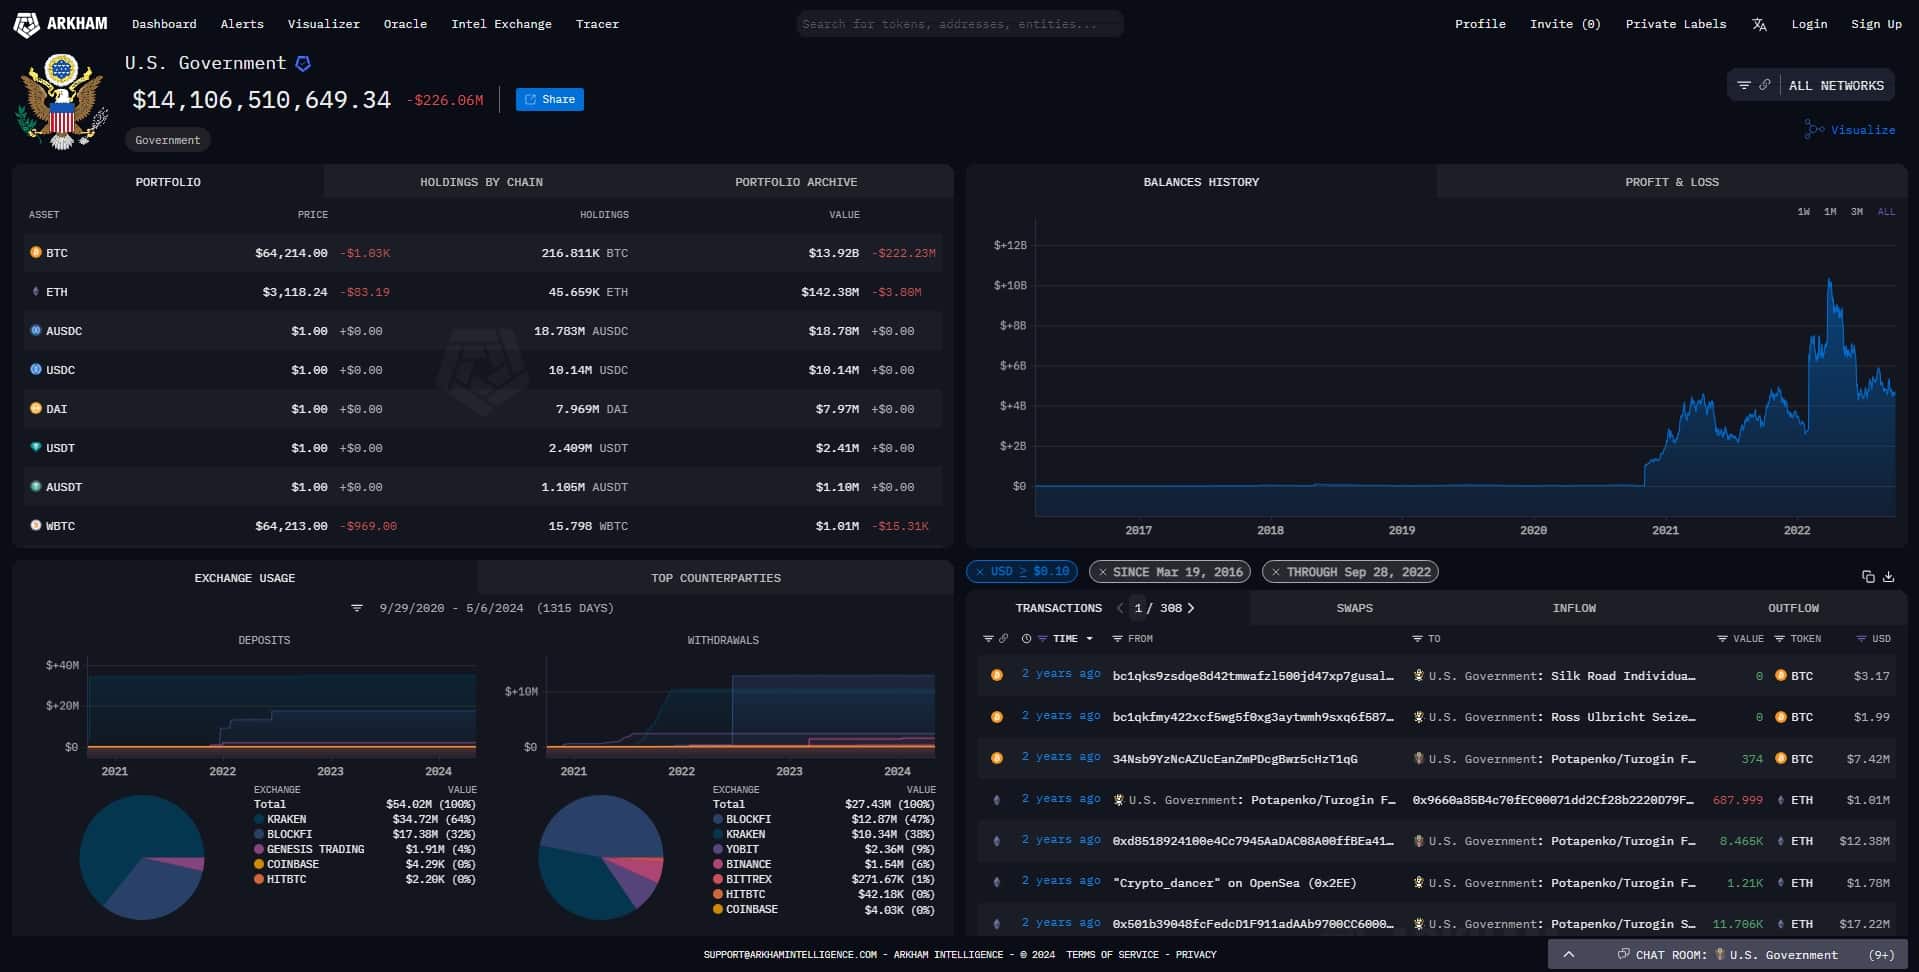The height and width of the screenshot is (972, 1919).
Task: Filter transactions by To column icon
Action: pyautogui.click(x=1417, y=639)
